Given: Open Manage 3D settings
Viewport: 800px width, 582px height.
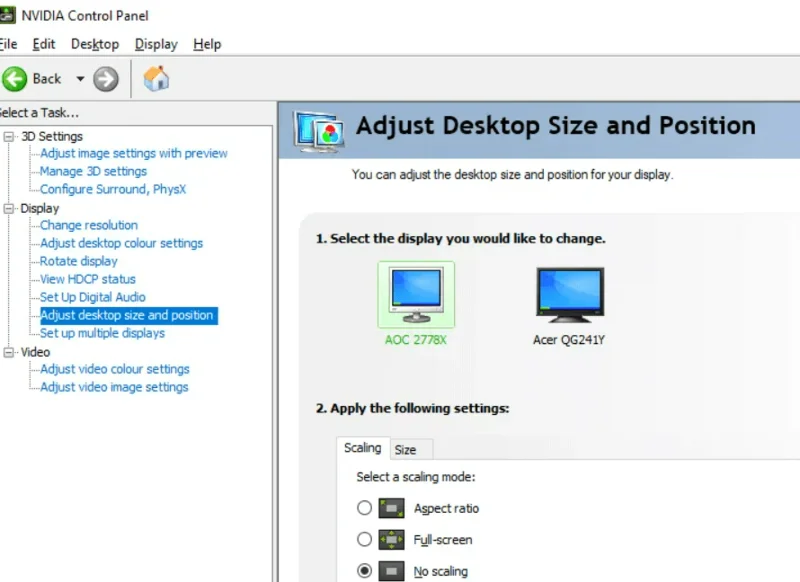Looking at the screenshot, I should pyautogui.click(x=93, y=171).
